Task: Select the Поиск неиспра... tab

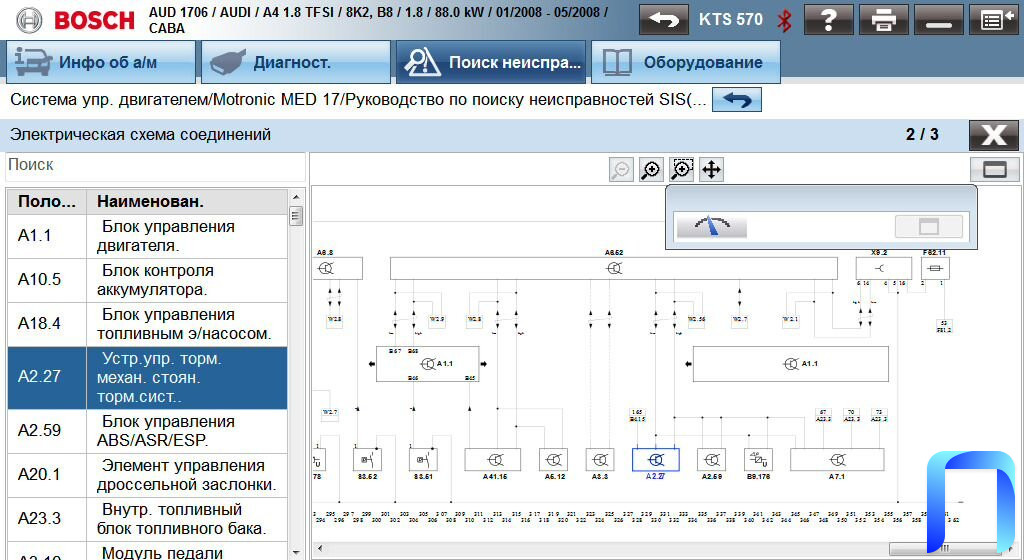Action: tap(490, 62)
